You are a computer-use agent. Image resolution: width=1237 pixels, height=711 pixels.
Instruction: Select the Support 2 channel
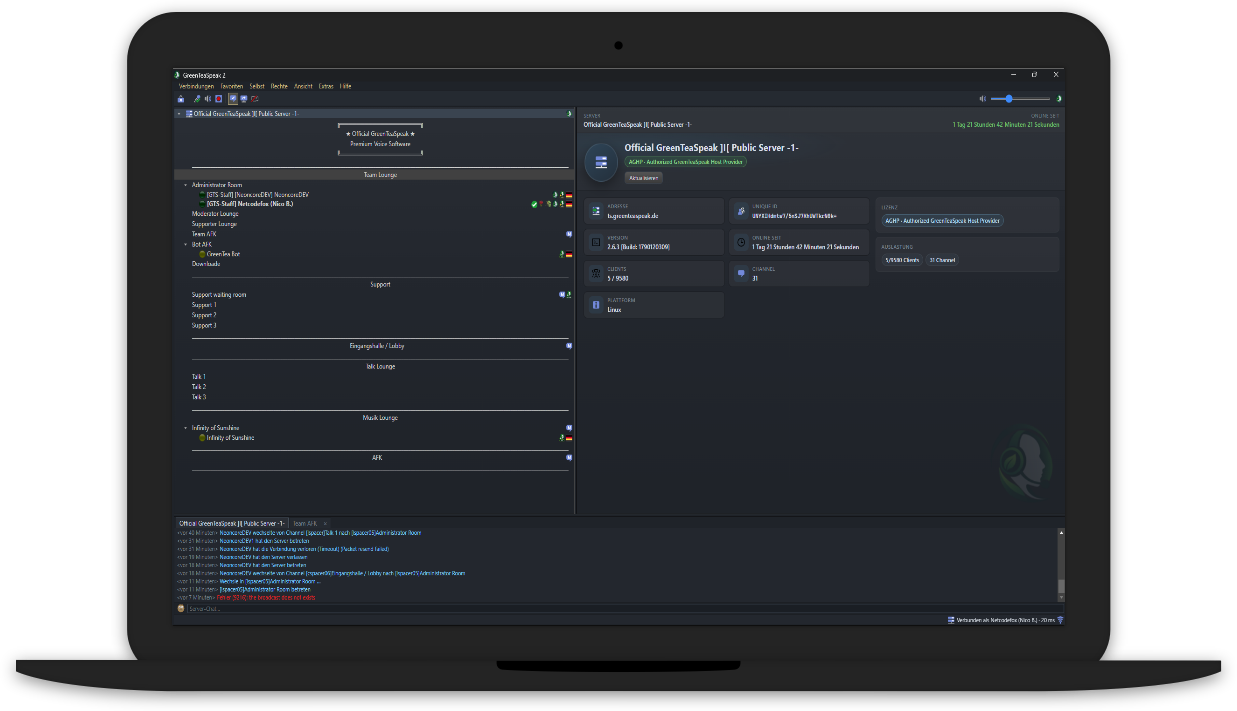click(x=204, y=315)
